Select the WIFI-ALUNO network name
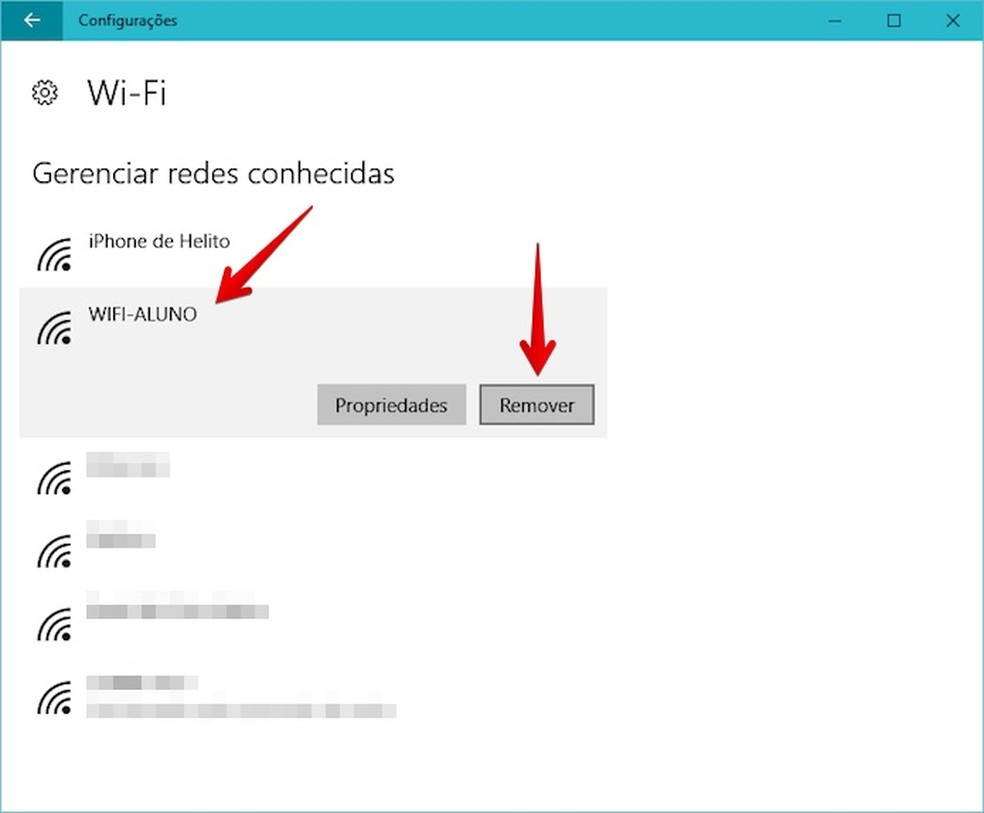 pos(142,314)
